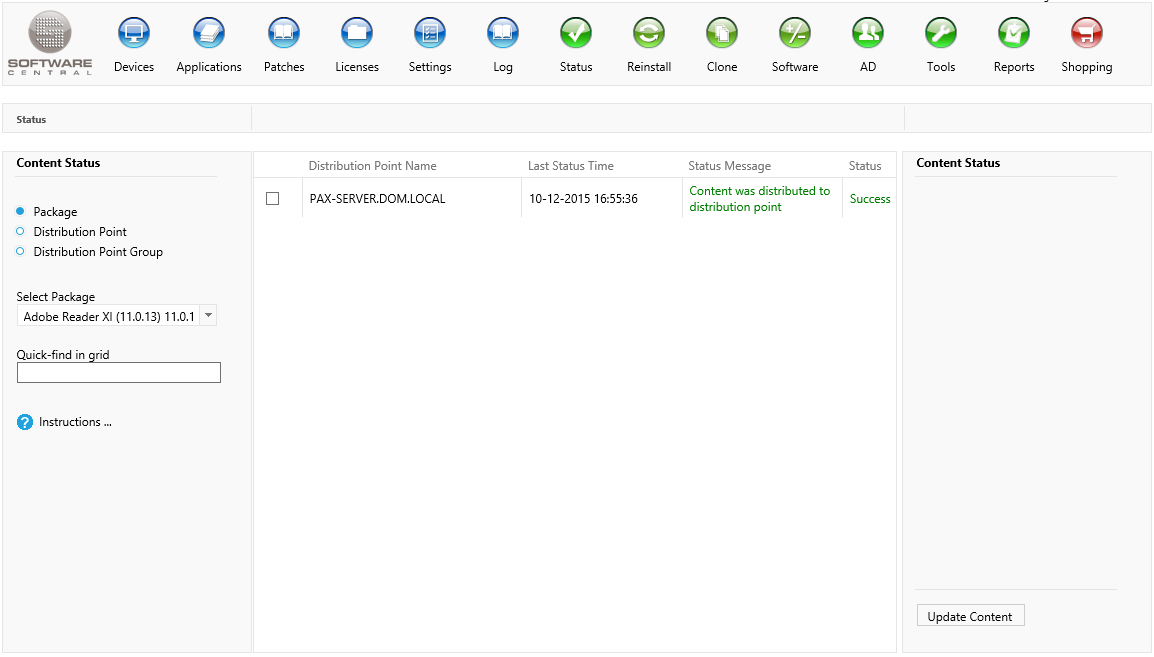Image resolution: width=1154 pixels, height=657 pixels.
Task: Open the AD icon
Action: pyautogui.click(x=868, y=34)
